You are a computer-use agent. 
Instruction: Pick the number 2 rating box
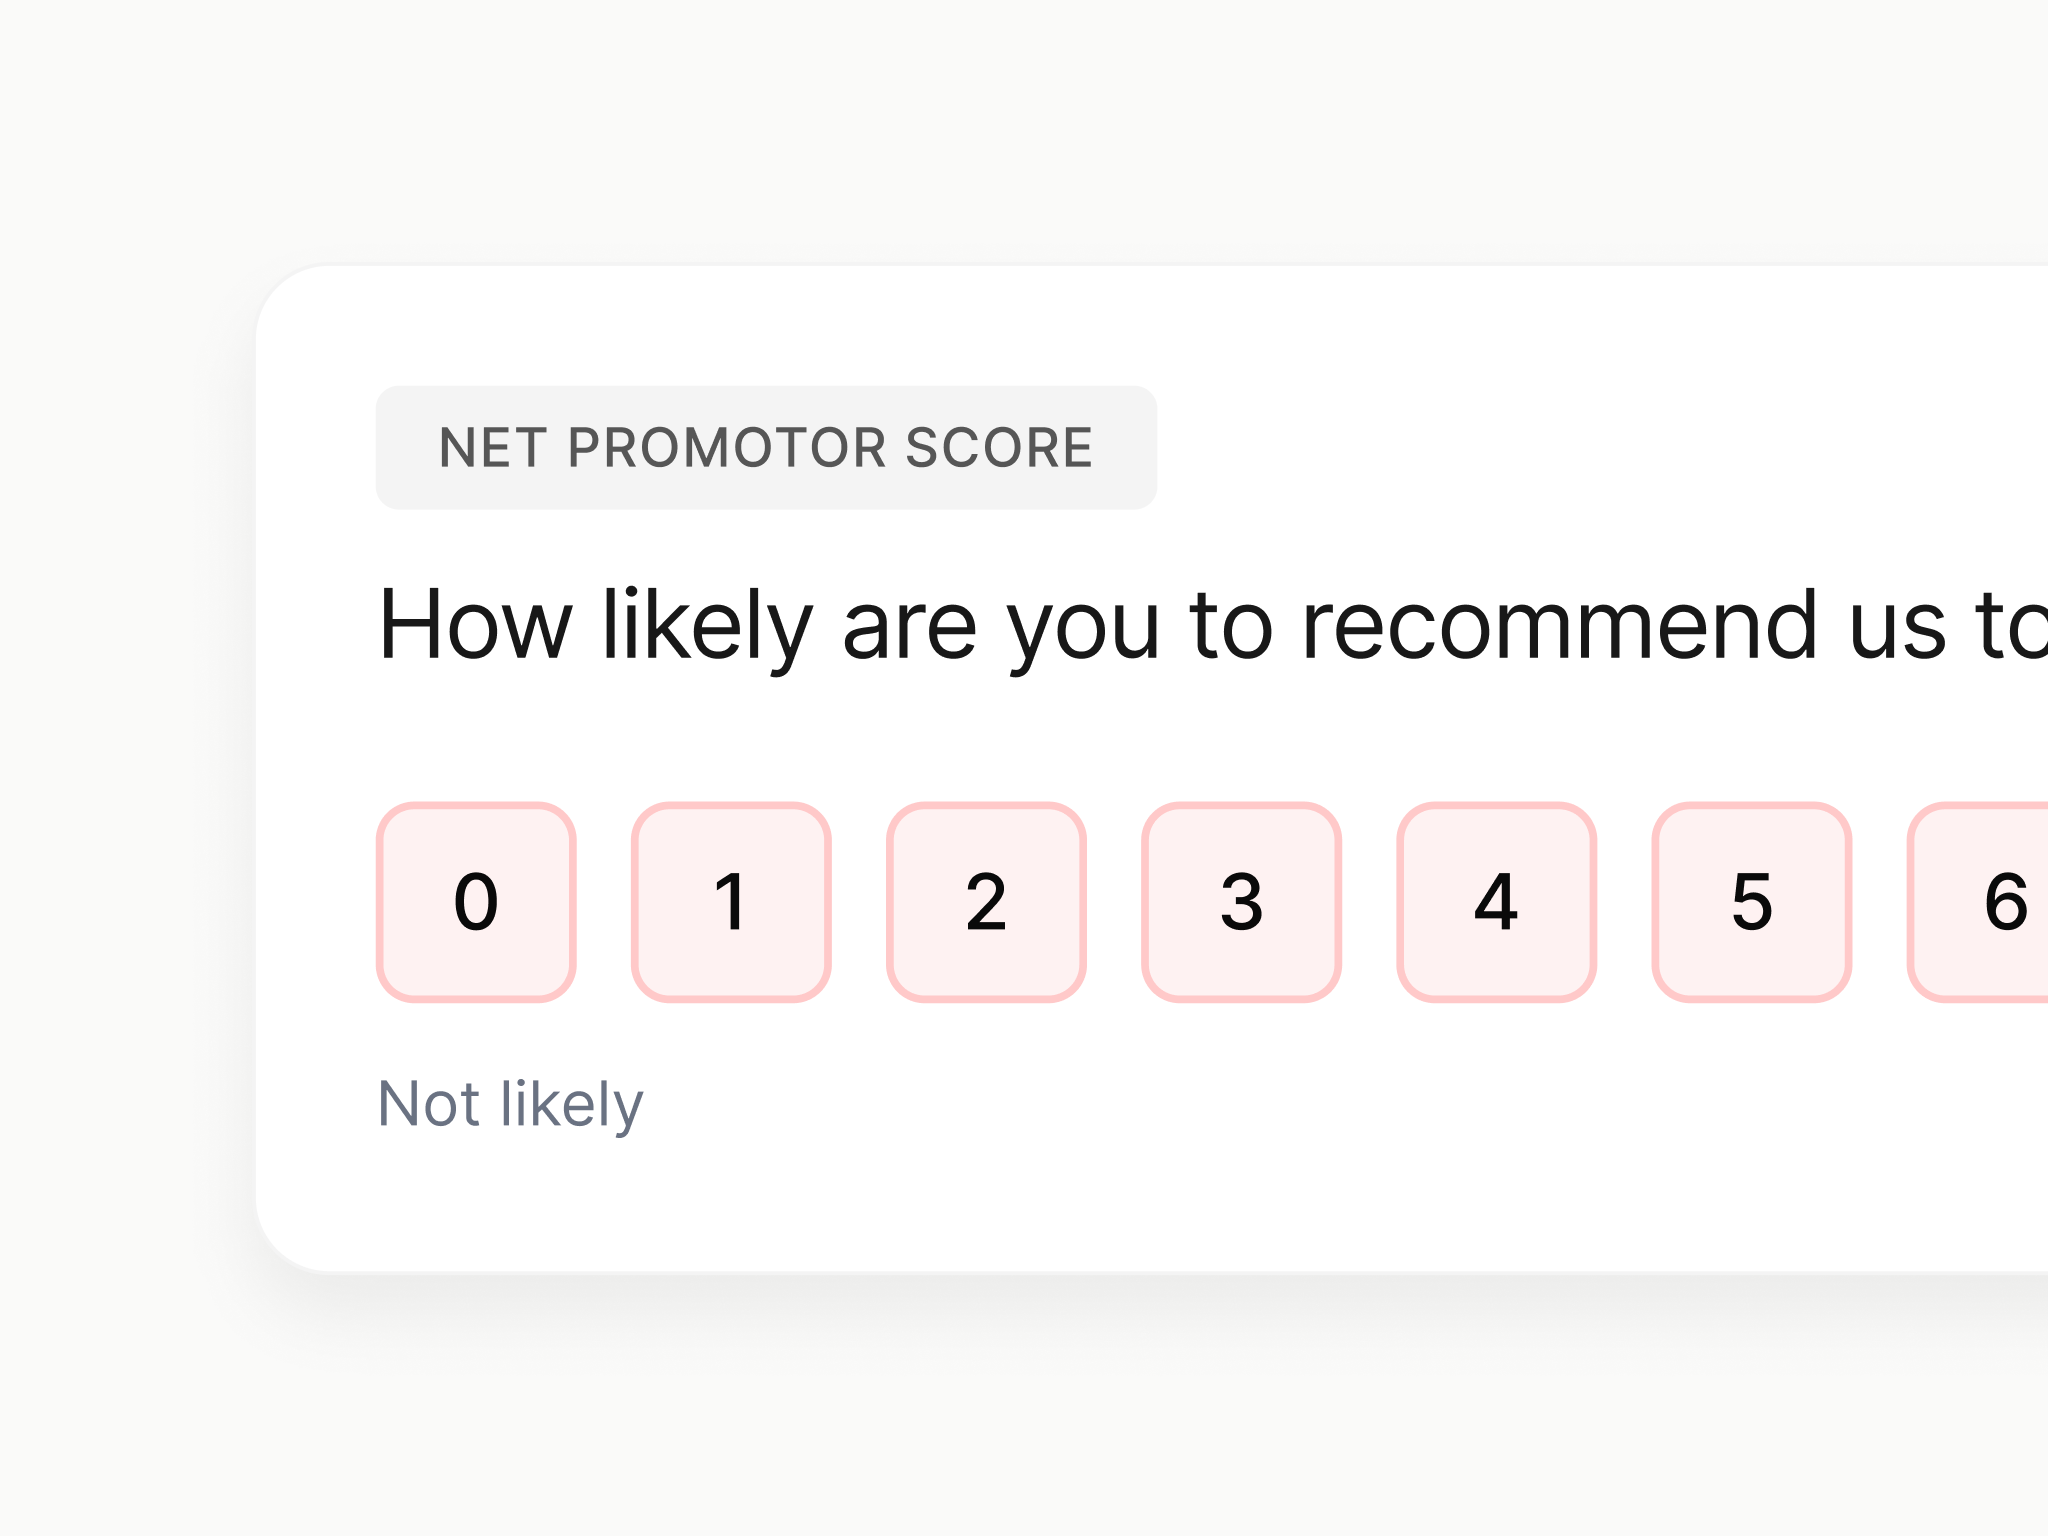coord(986,902)
